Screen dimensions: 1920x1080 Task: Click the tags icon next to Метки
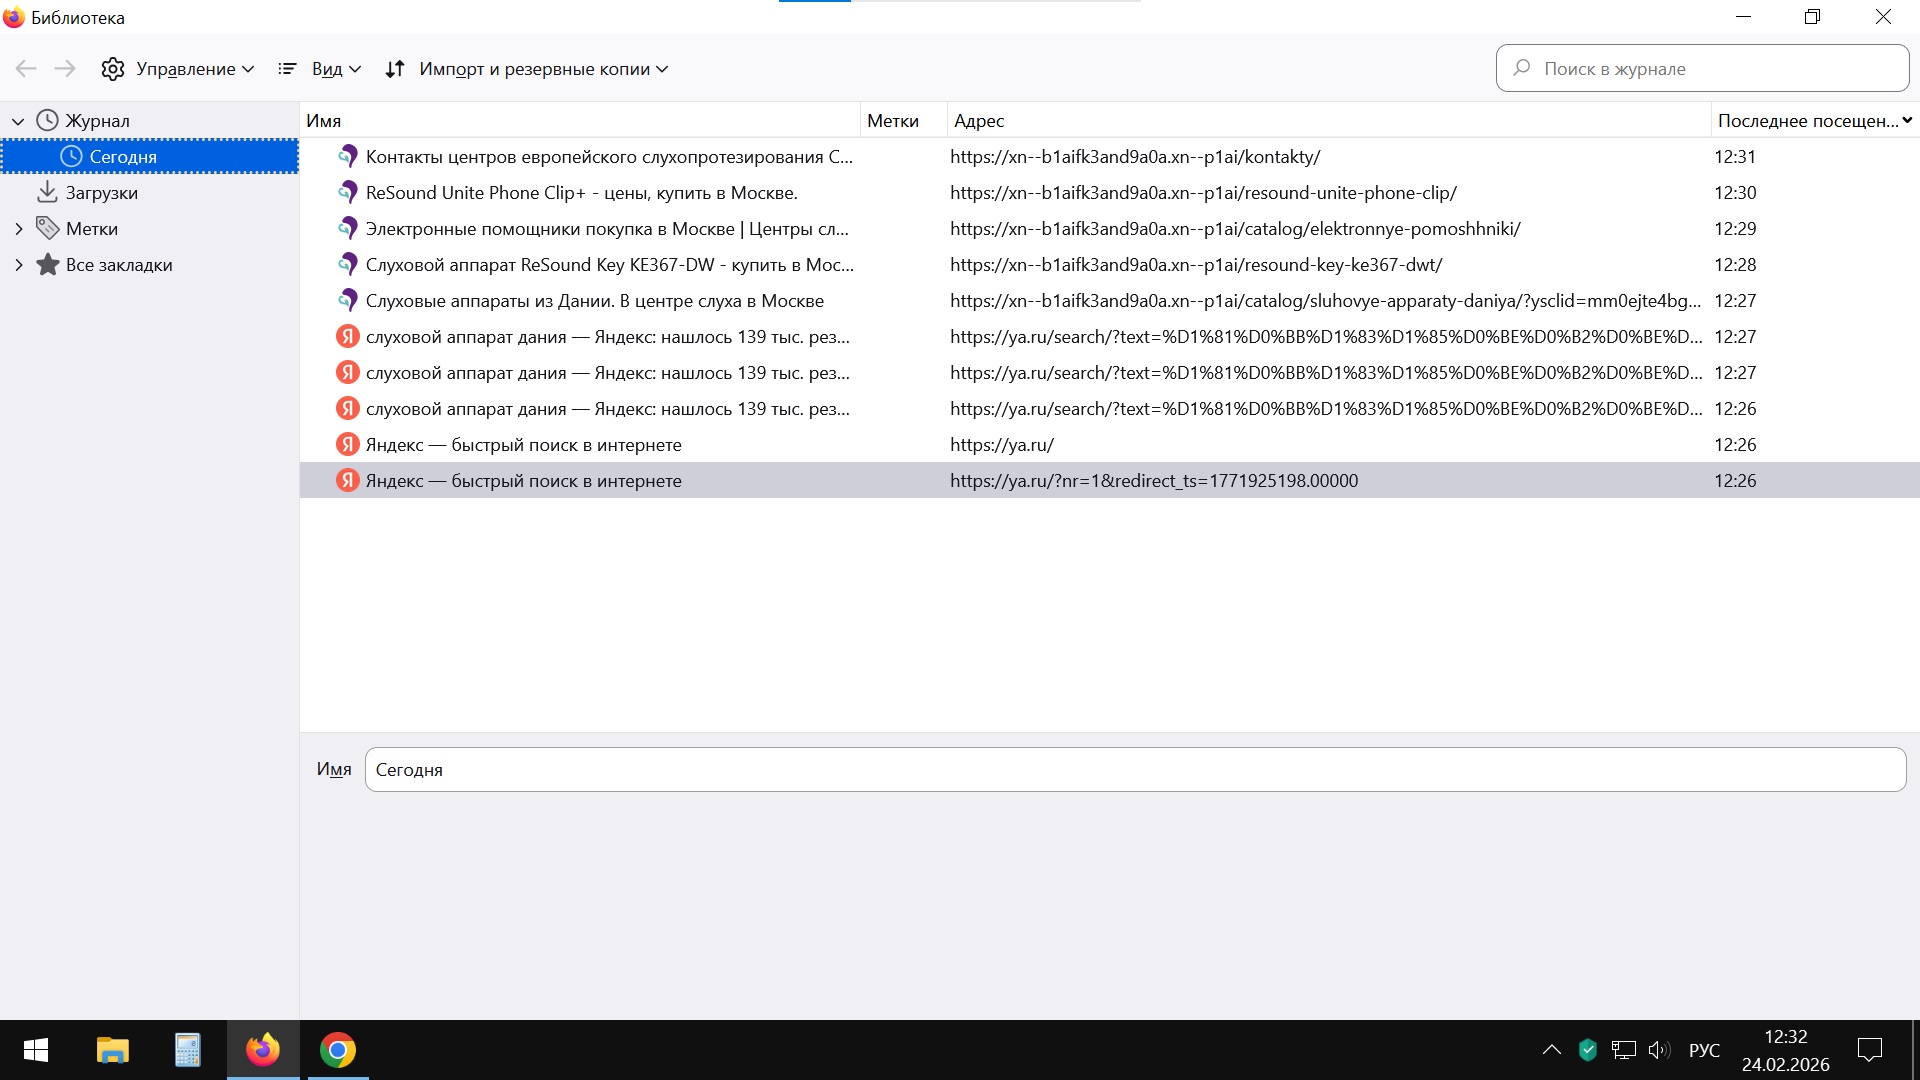coord(47,228)
